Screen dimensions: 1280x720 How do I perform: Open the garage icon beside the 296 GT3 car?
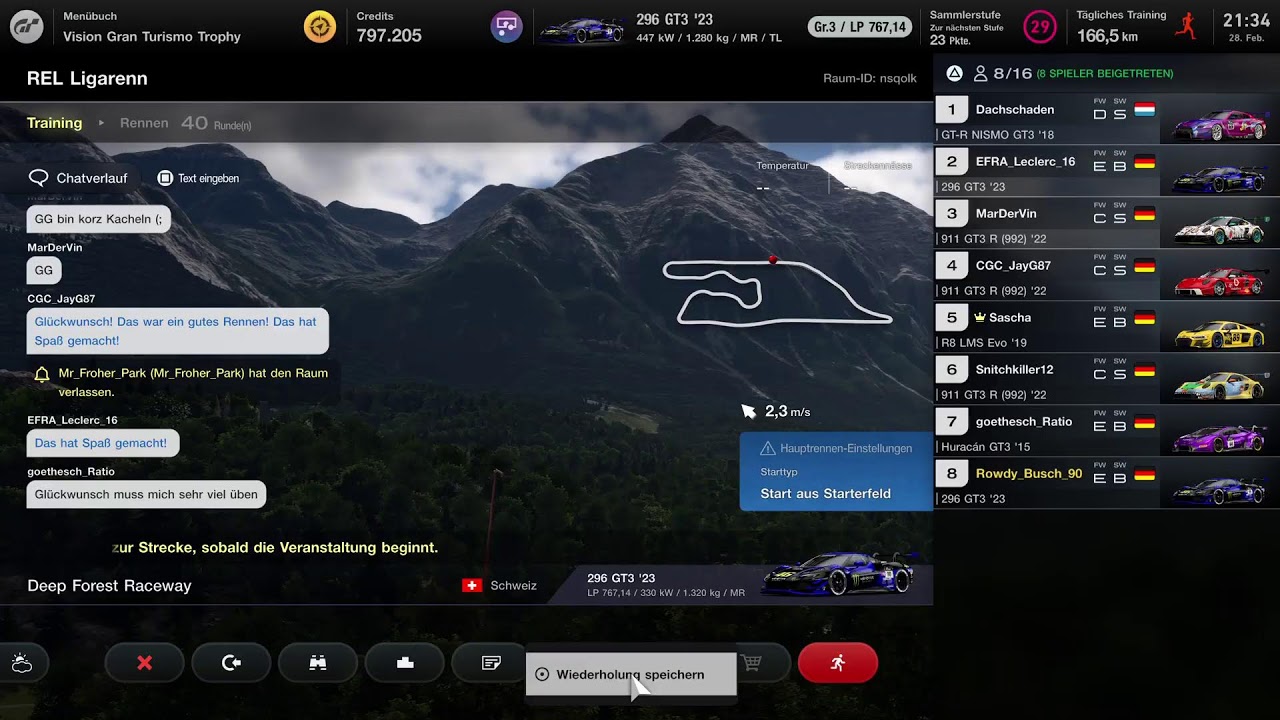point(506,26)
